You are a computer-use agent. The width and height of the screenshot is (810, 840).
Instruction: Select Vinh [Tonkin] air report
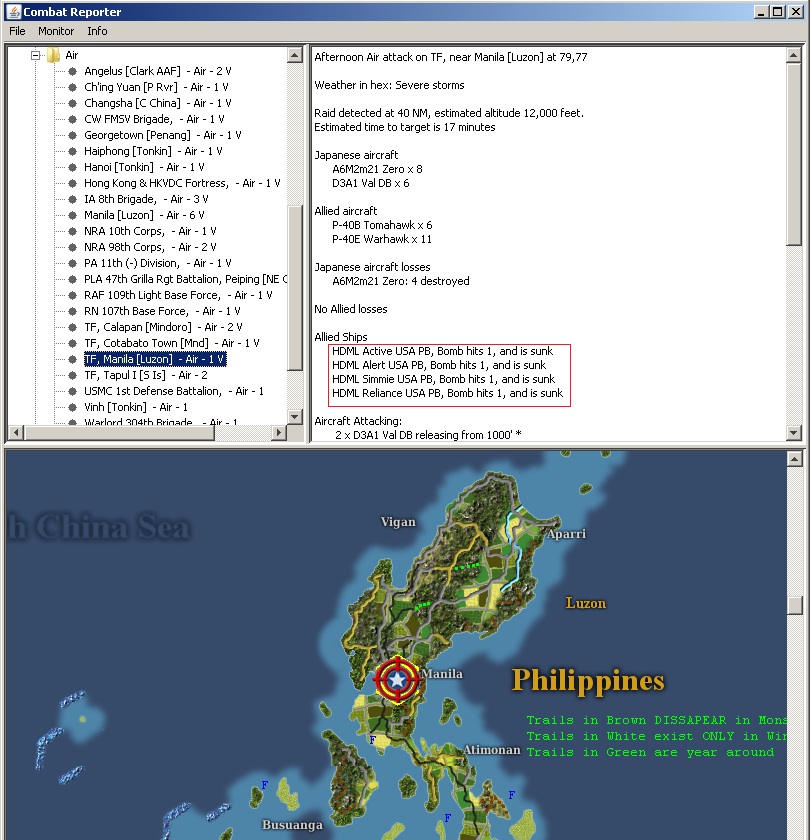[x=136, y=408]
